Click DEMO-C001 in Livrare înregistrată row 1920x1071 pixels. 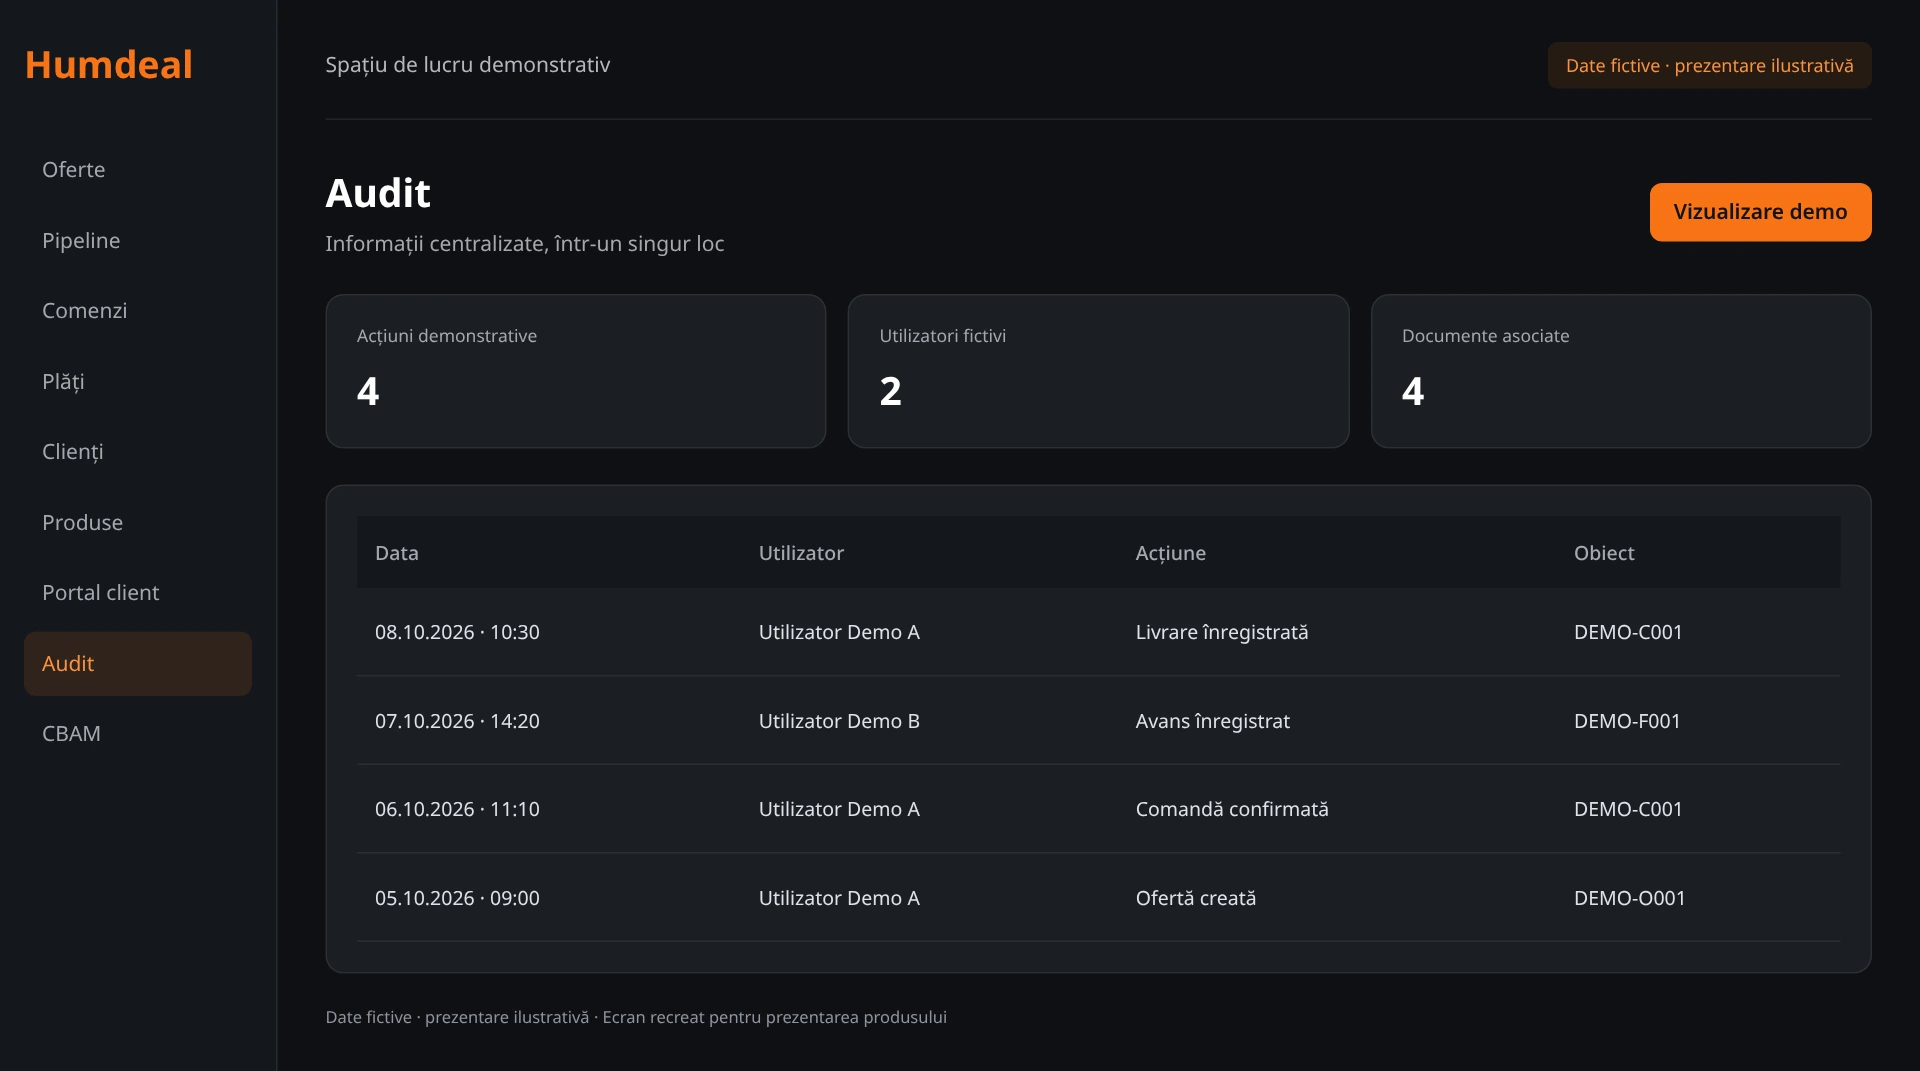coord(1628,632)
